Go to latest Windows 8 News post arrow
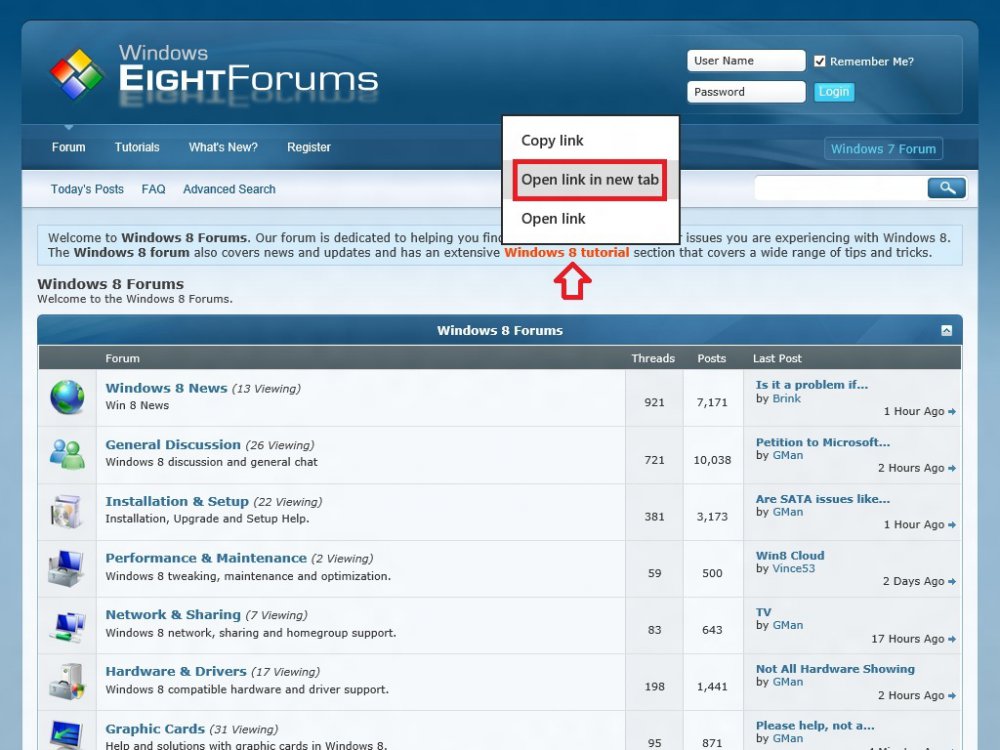The width and height of the screenshot is (1000, 750). point(952,412)
